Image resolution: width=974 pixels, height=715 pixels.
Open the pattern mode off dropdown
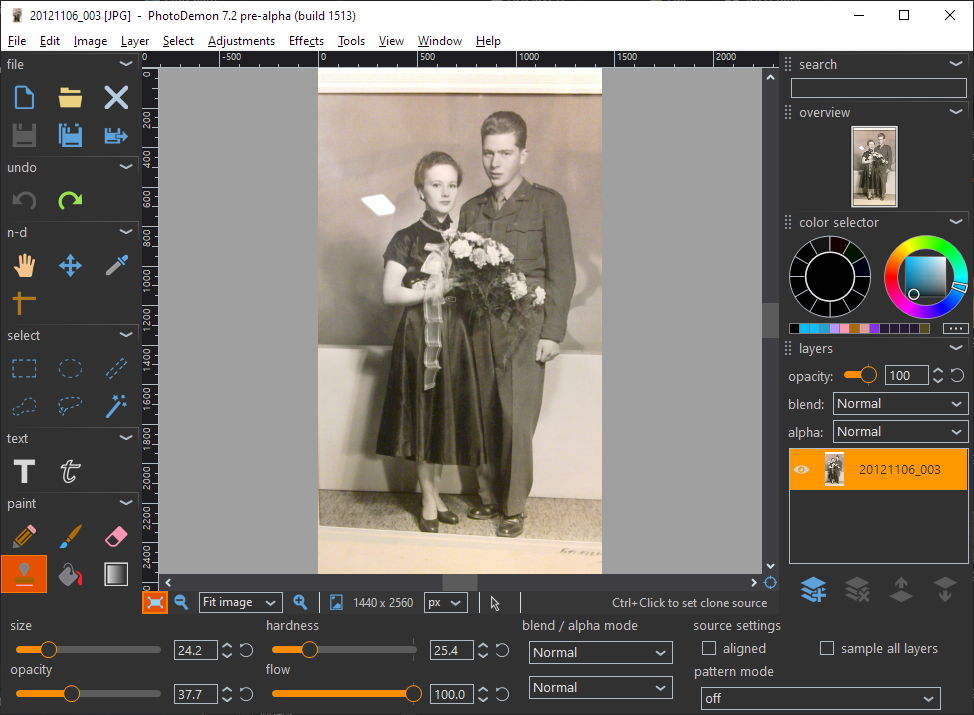pos(820,698)
